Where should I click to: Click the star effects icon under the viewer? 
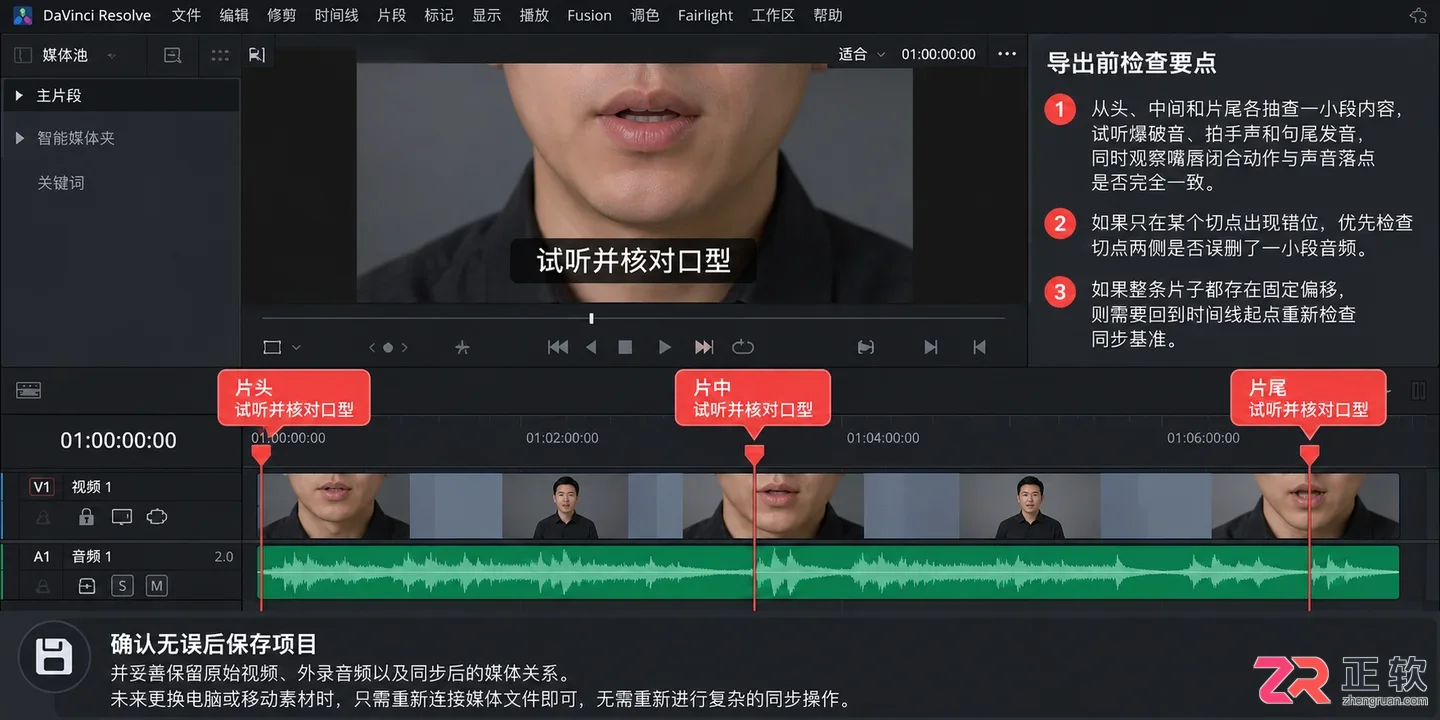[x=462, y=347]
